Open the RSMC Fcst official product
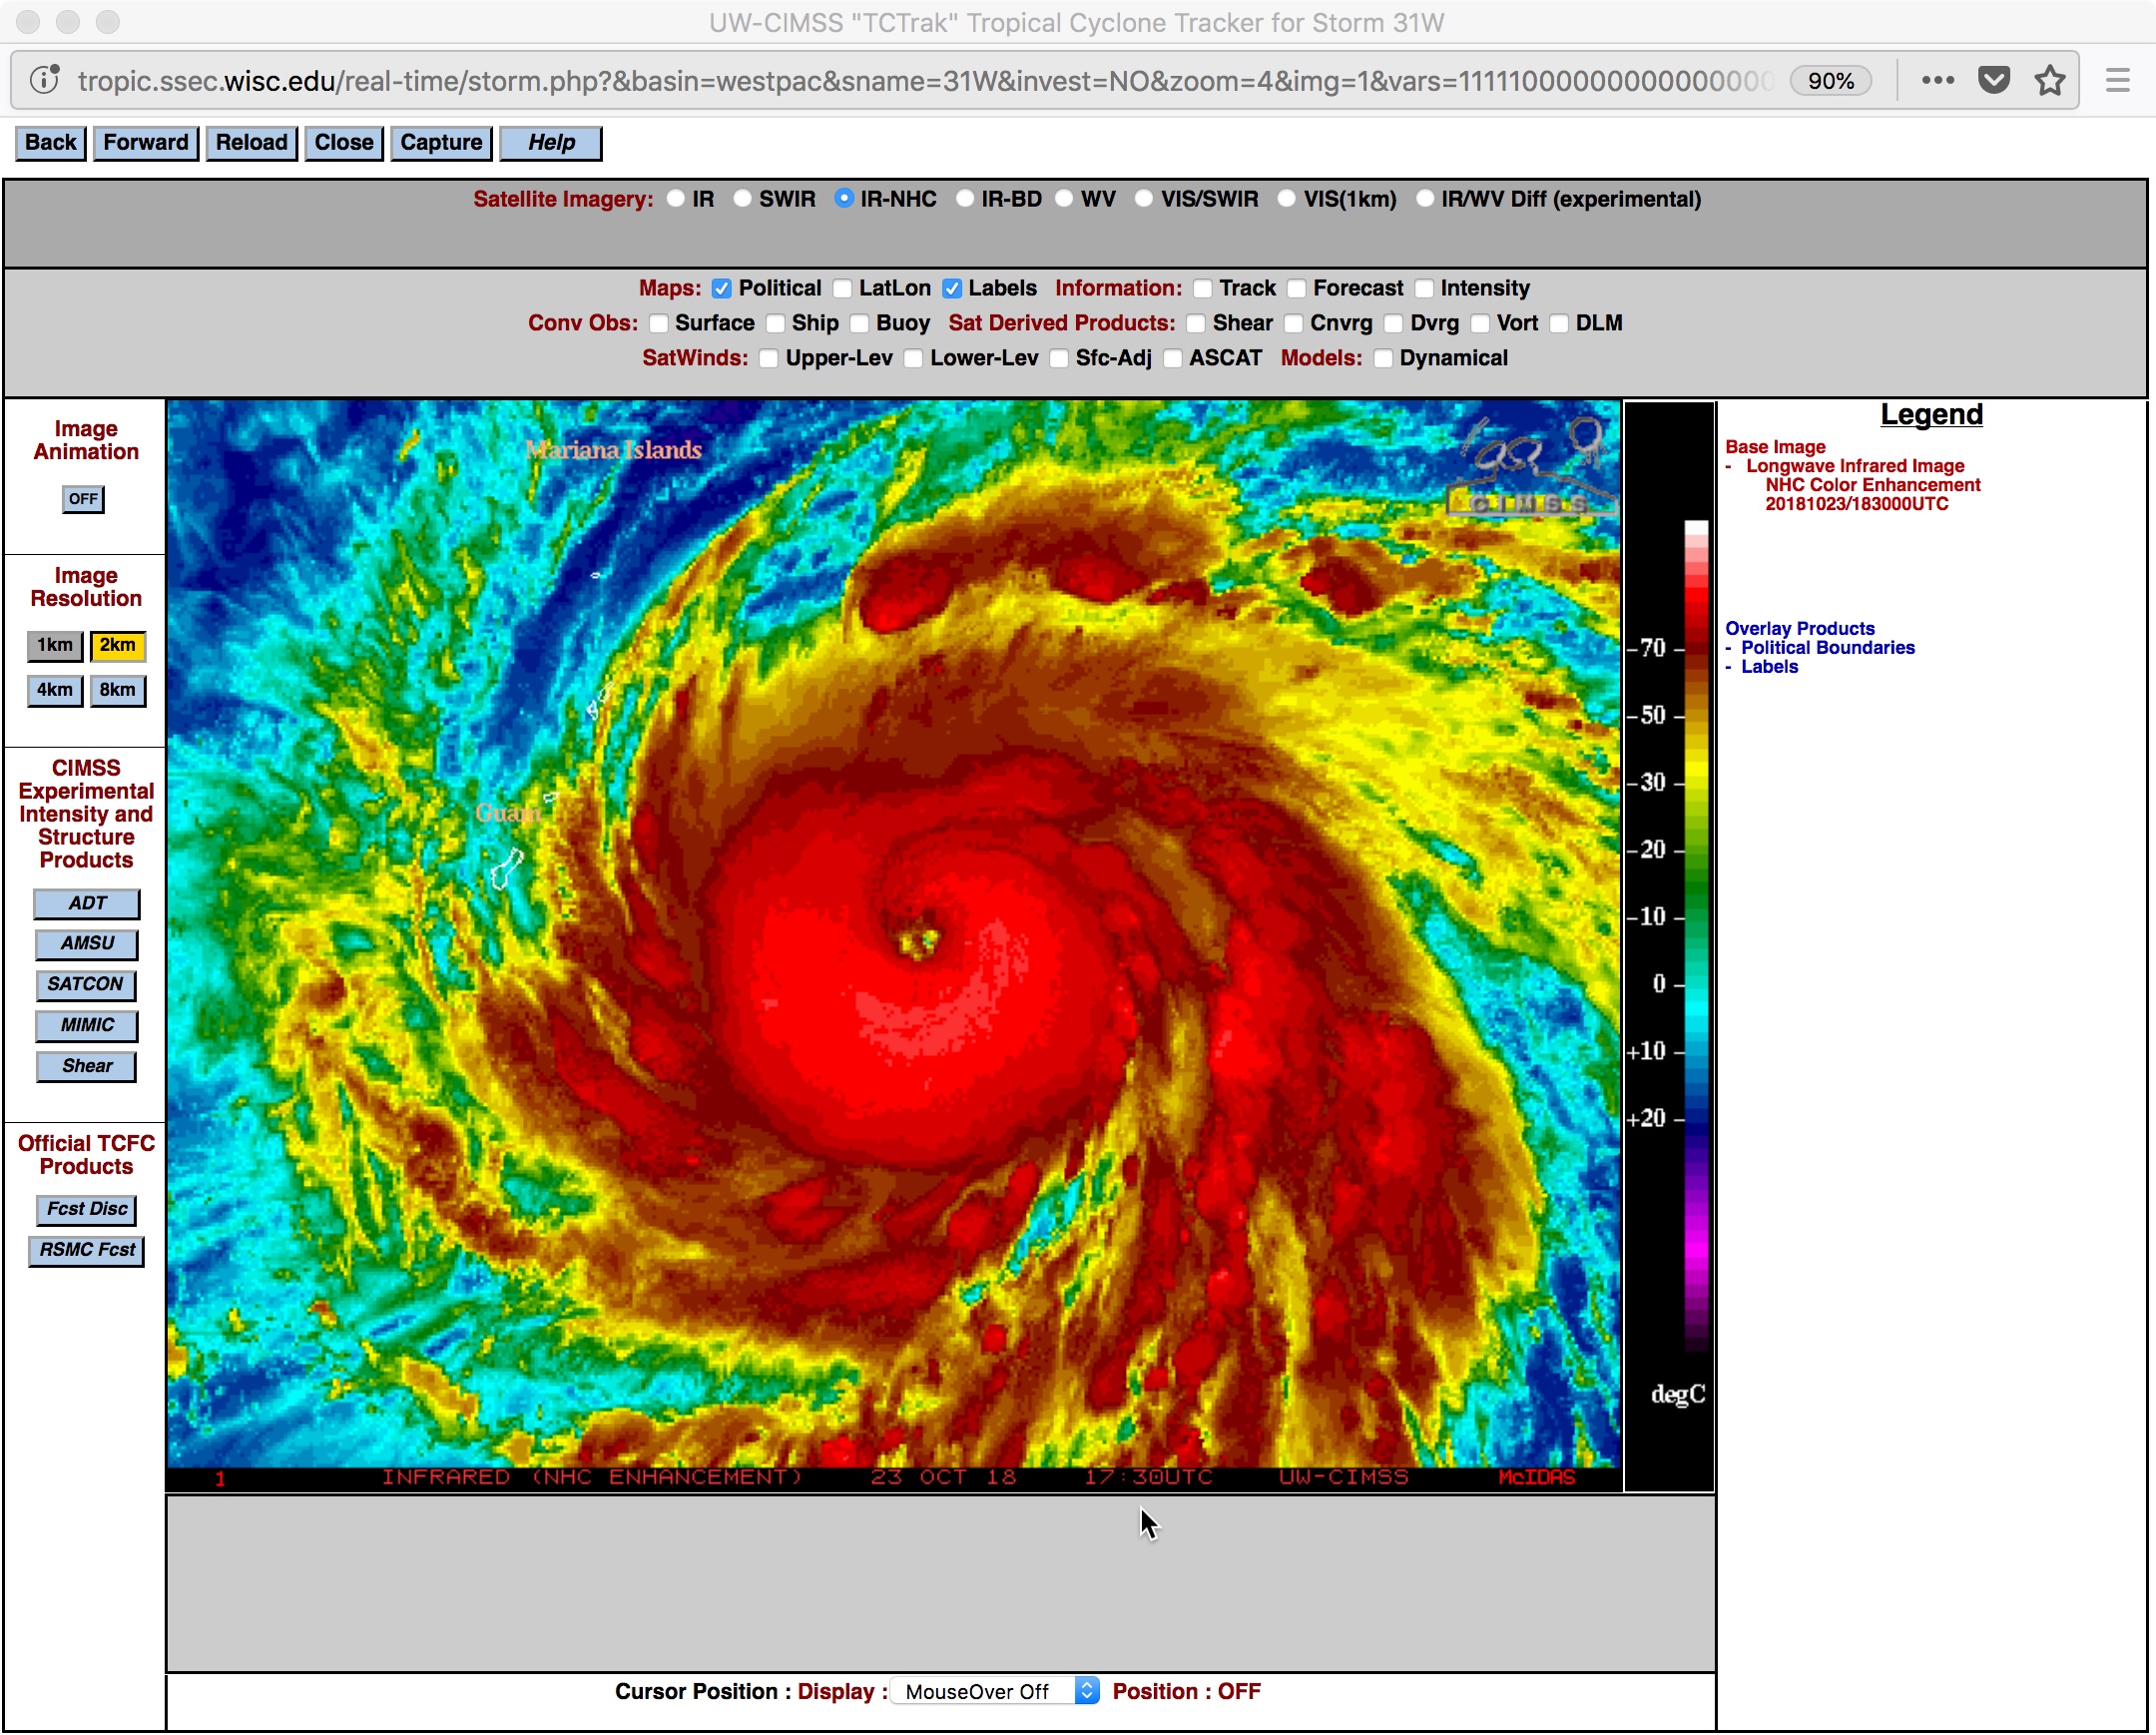This screenshot has height=1735, width=2156. point(87,1251)
